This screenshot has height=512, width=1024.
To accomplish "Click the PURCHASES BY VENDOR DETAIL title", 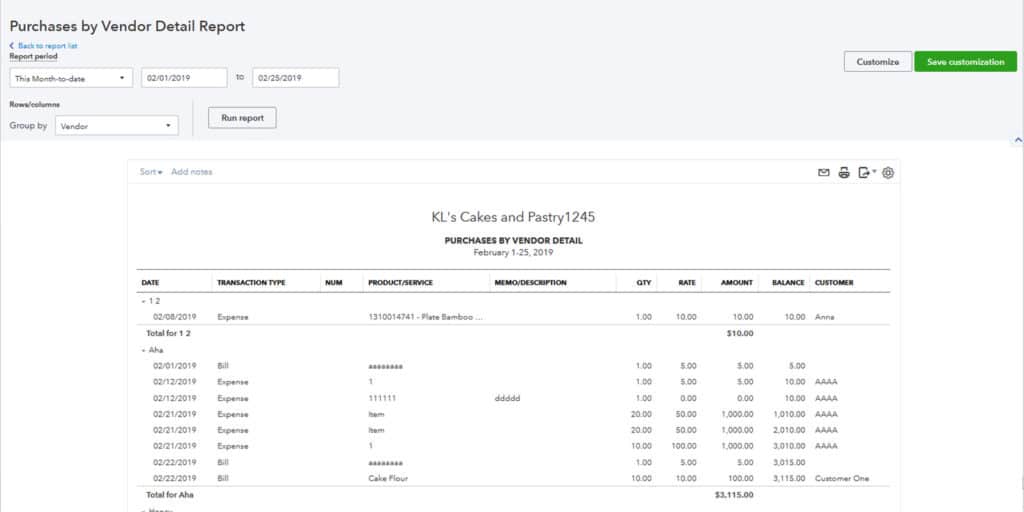I will (513, 240).
